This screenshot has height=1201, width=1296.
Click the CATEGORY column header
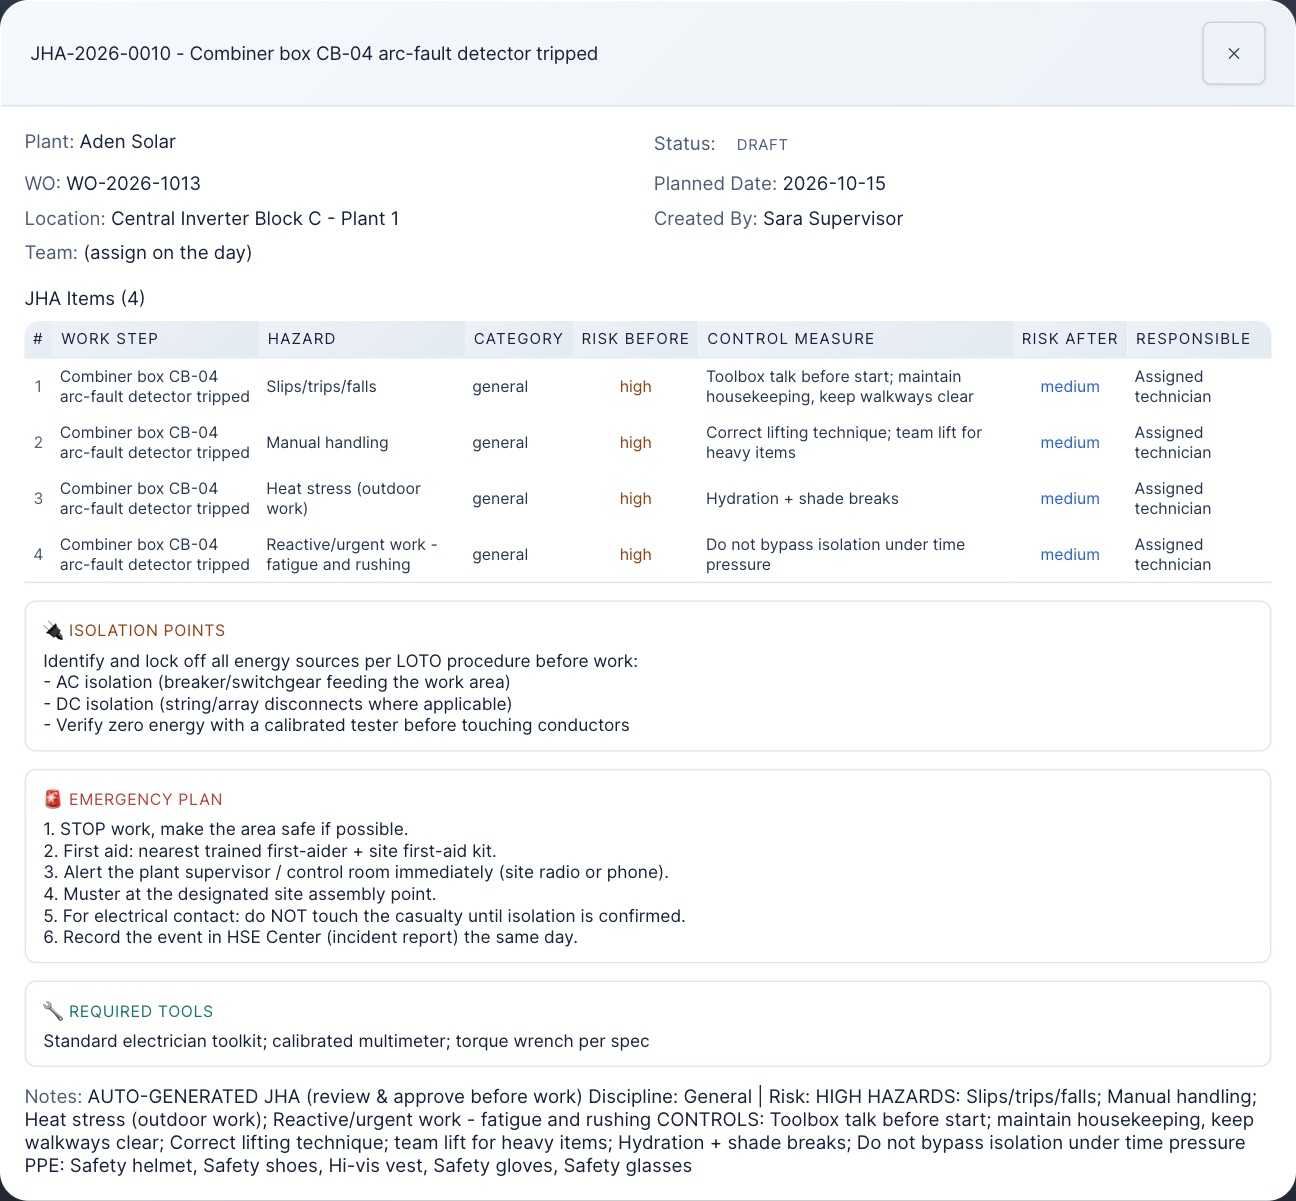point(518,339)
